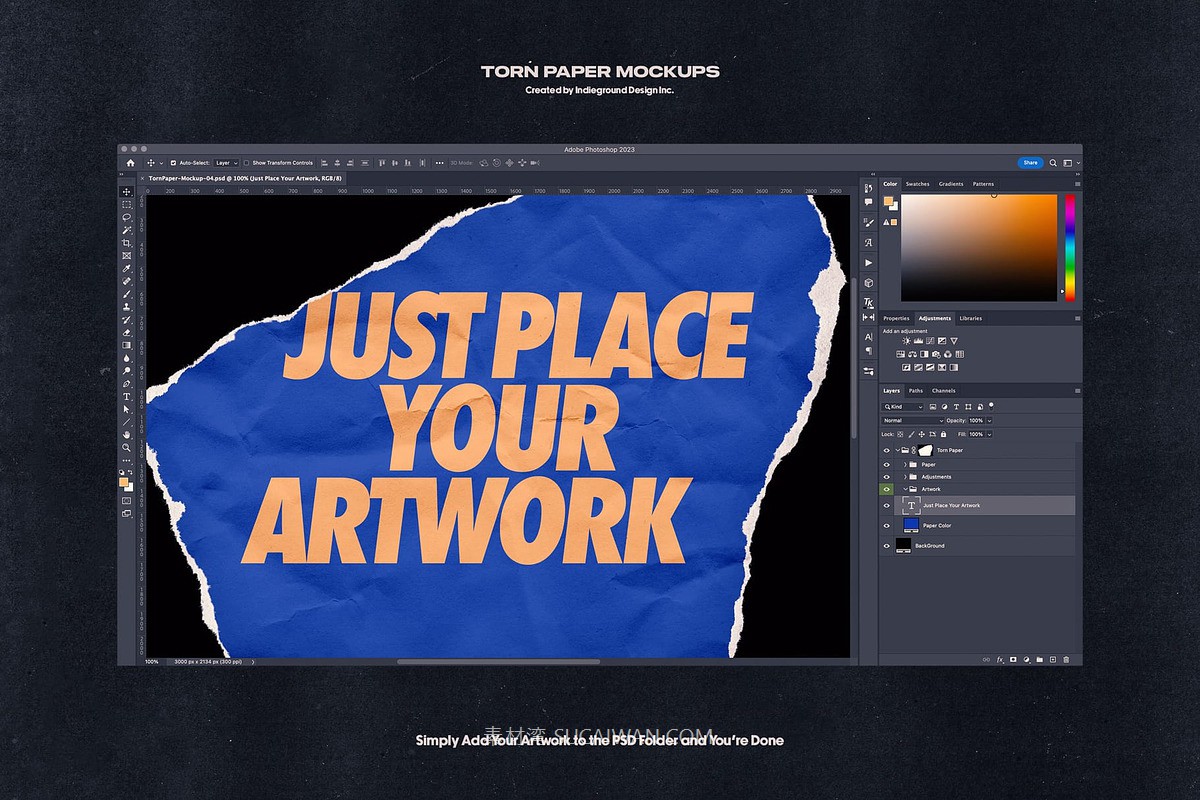1200x800 pixels.
Task: Open the search magnifier in top bar
Action: 1053,162
